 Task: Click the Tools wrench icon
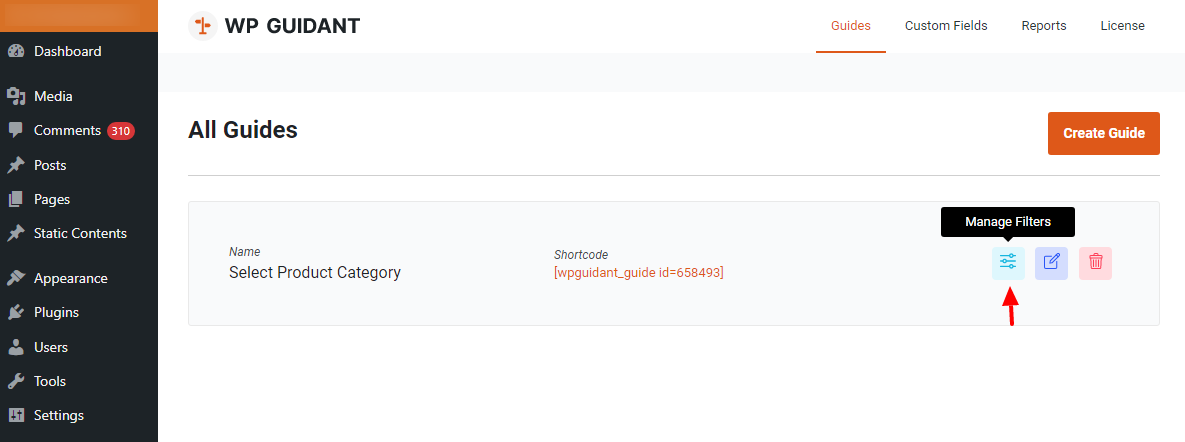[x=16, y=381]
